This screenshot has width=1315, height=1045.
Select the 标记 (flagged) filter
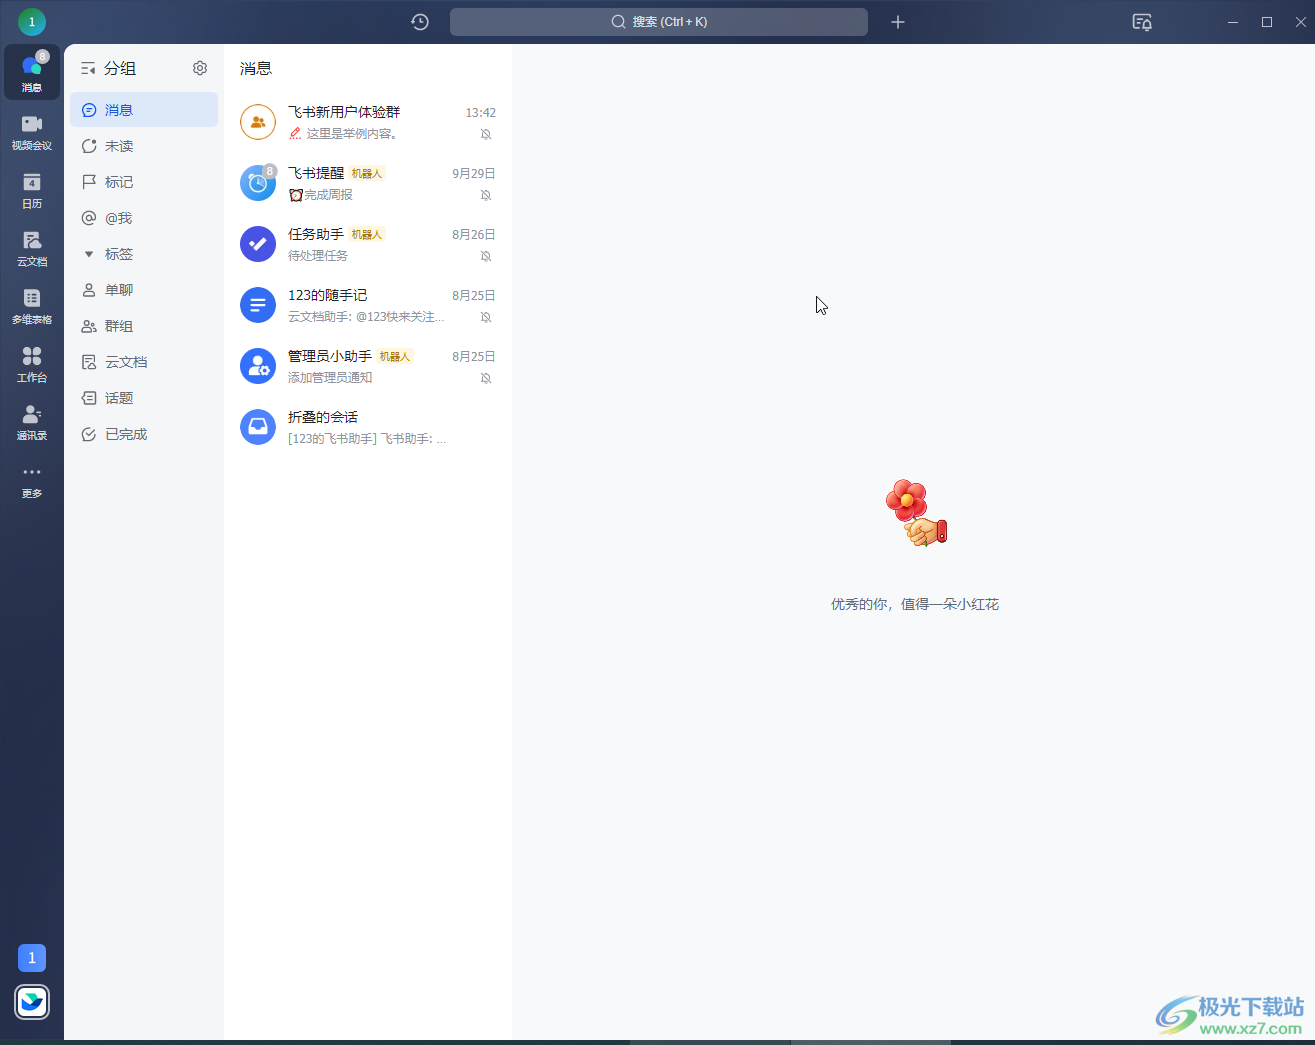[144, 182]
